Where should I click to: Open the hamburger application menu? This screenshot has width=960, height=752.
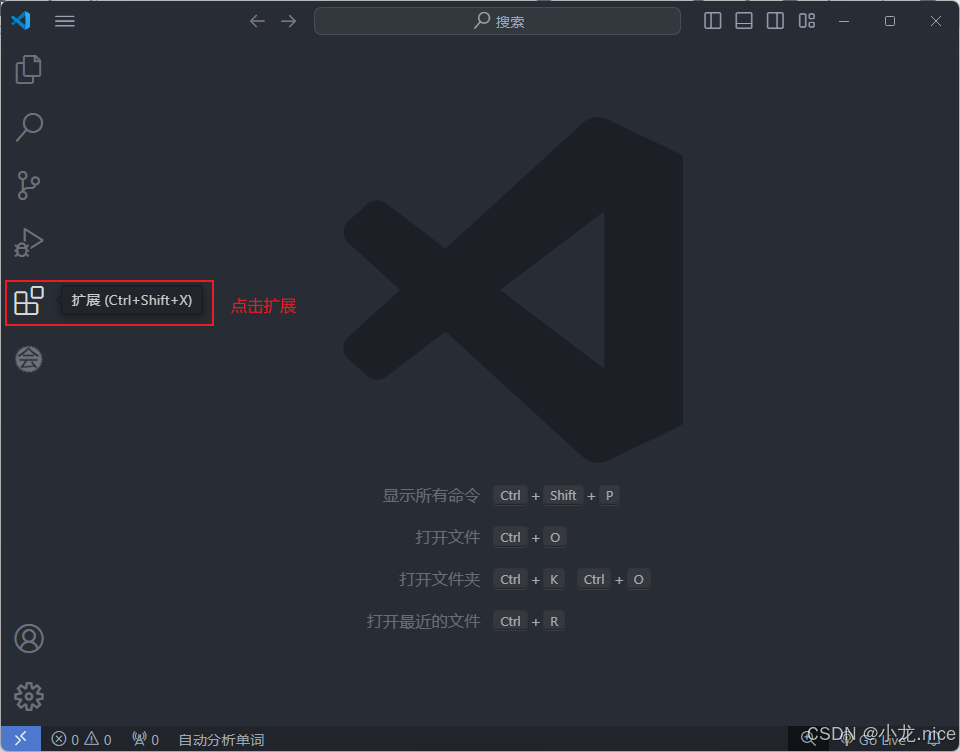pos(64,21)
